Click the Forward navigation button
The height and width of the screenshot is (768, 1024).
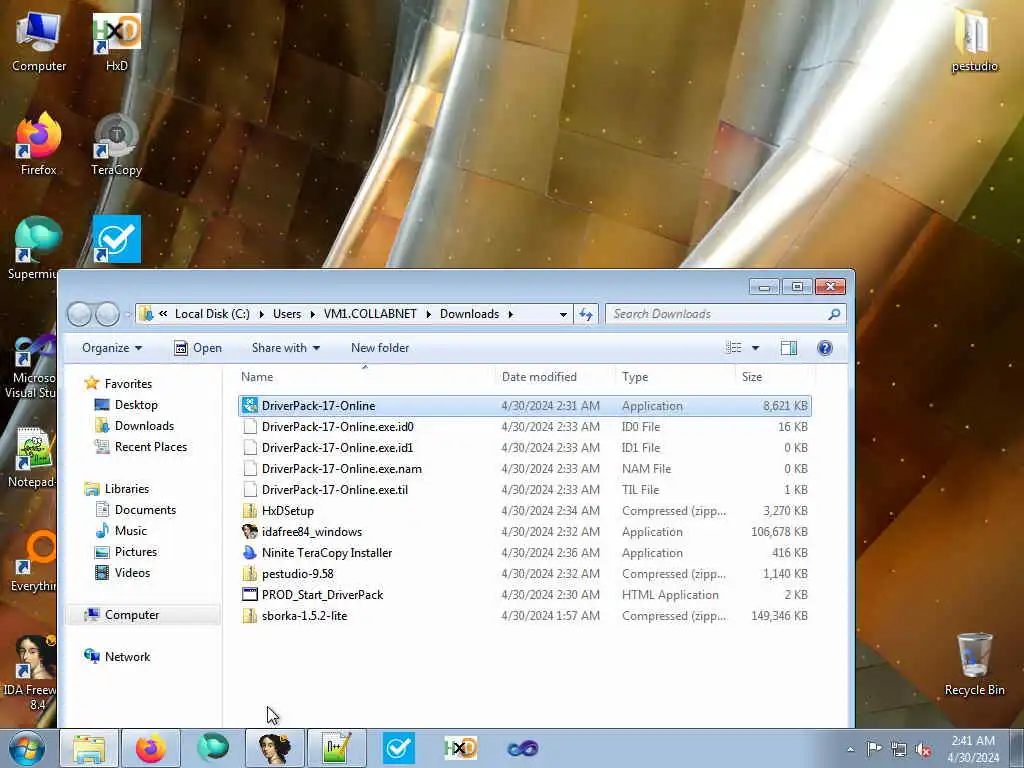(x=108, y=314)
